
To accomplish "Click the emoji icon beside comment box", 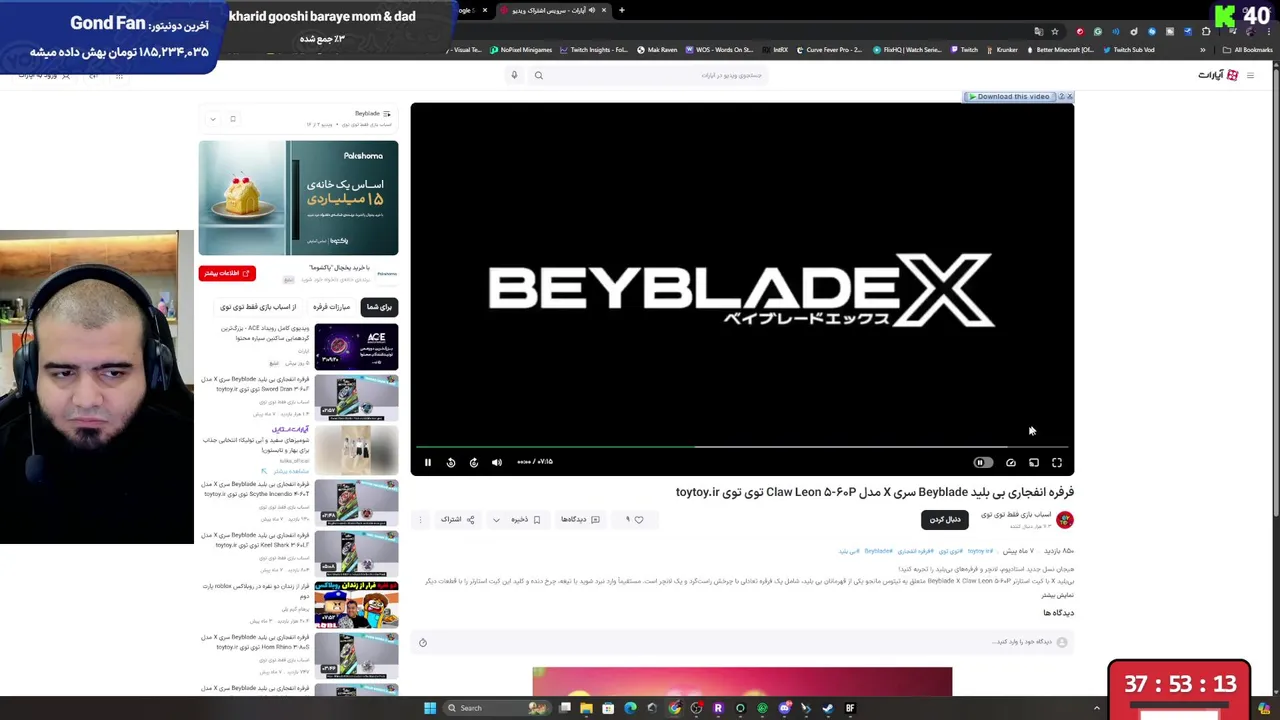I will pos(423,642).
